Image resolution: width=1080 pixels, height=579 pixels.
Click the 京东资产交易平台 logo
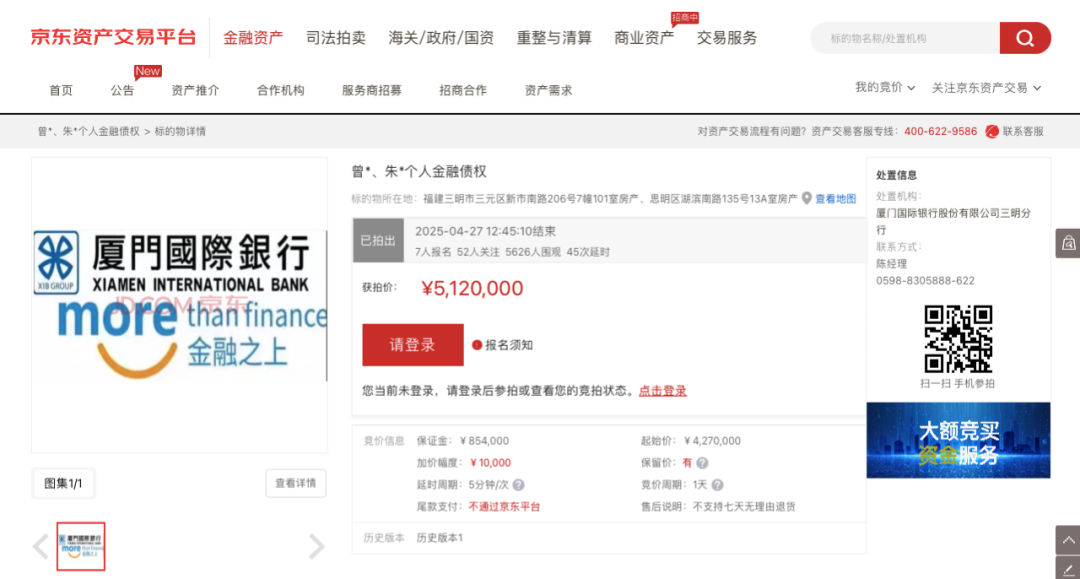tap(113, 37)
